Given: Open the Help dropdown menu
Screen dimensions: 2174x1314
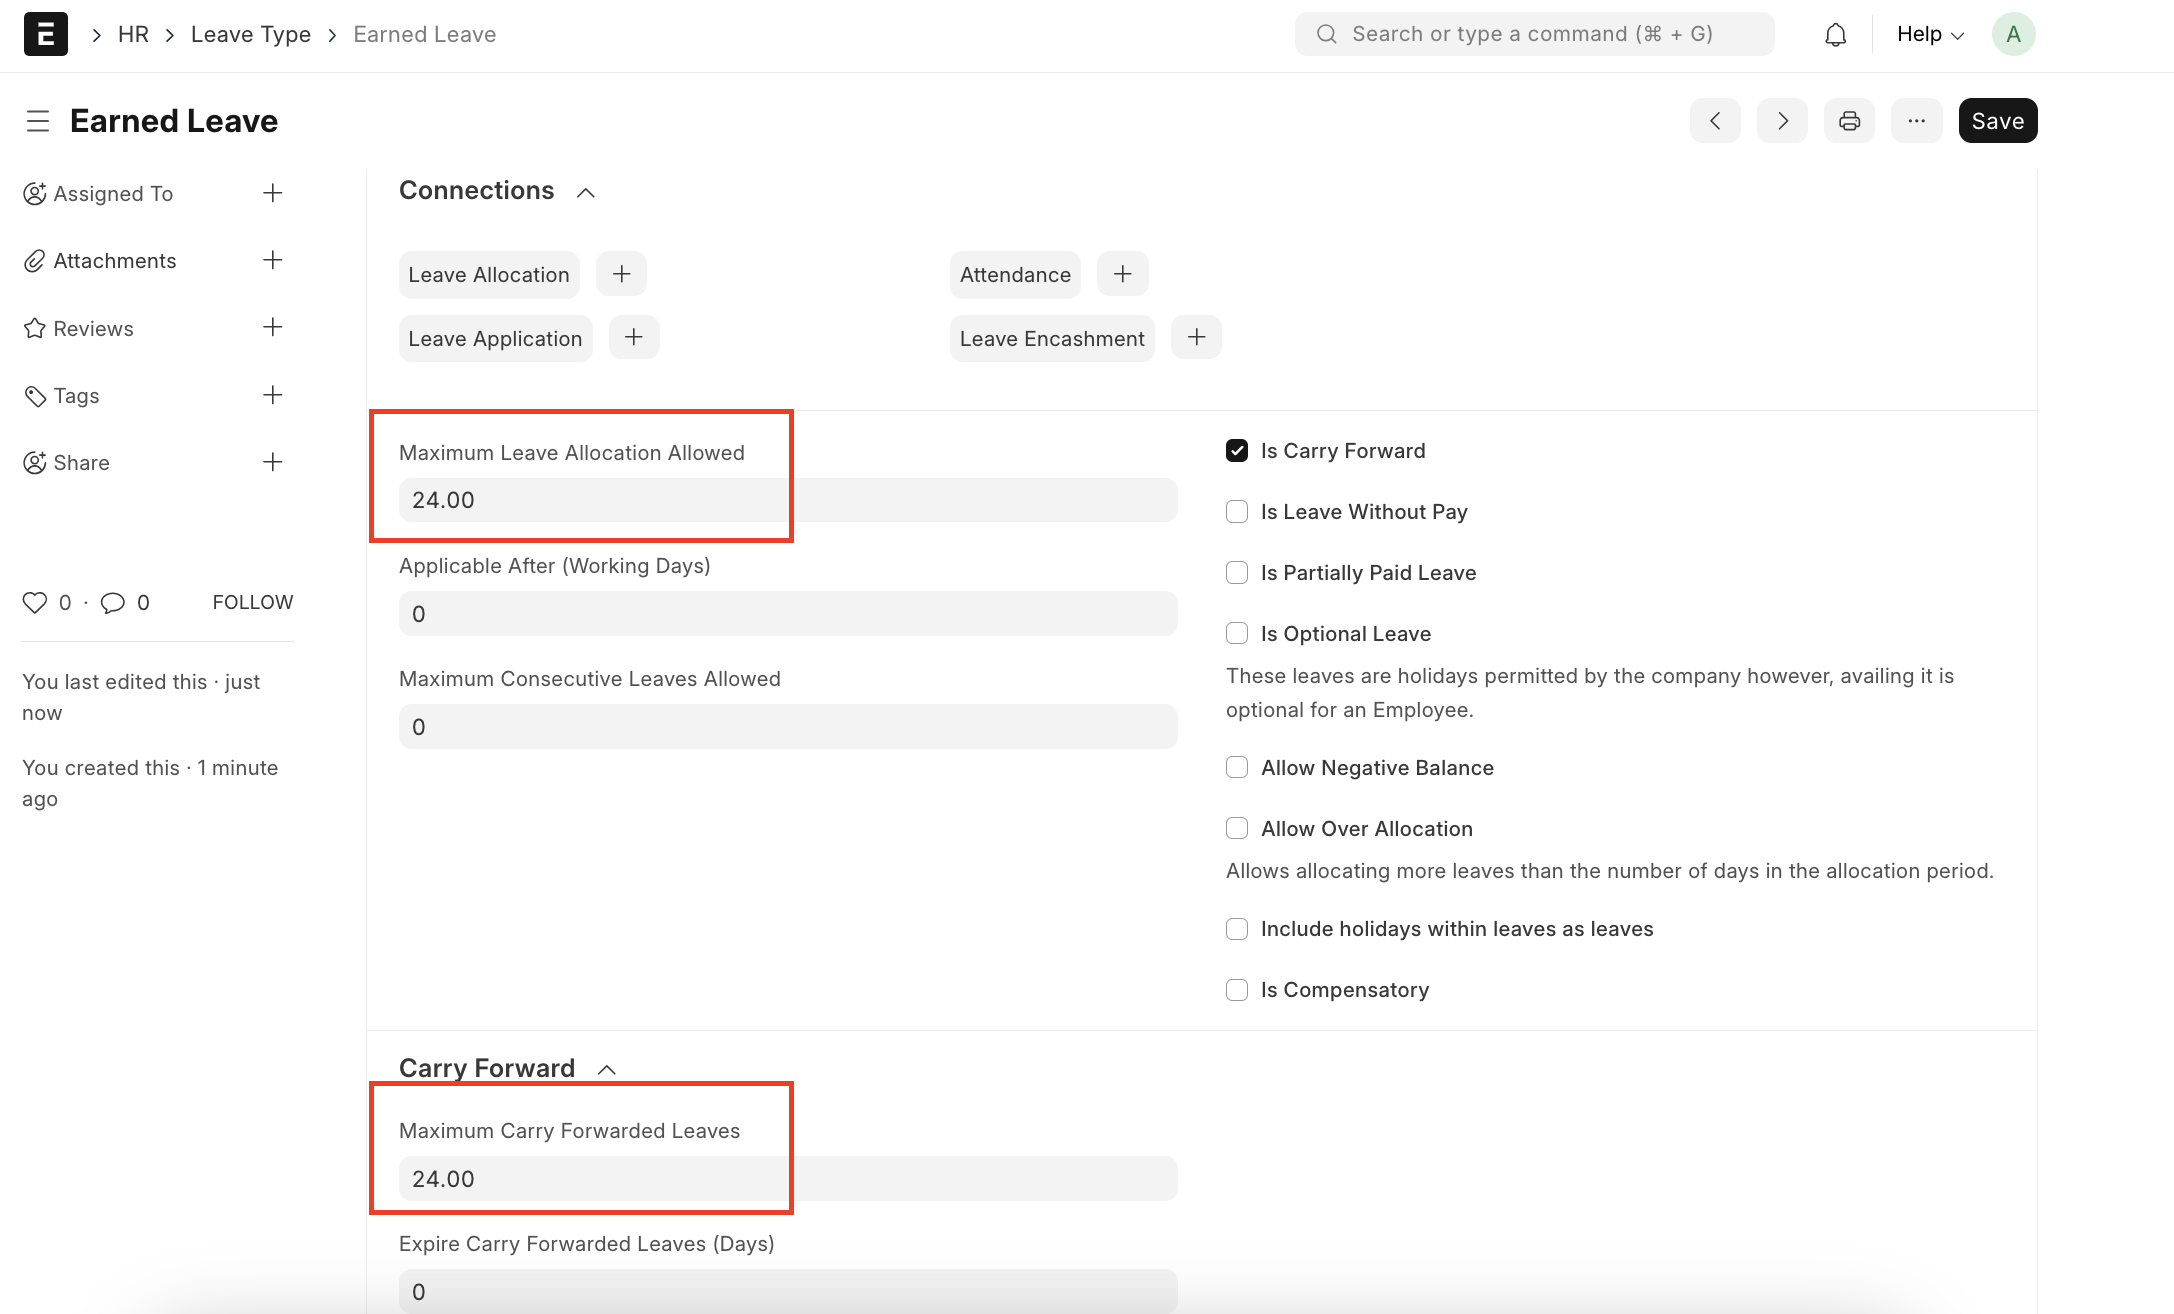Looking at the screenshot, I should click(1930, 35).
